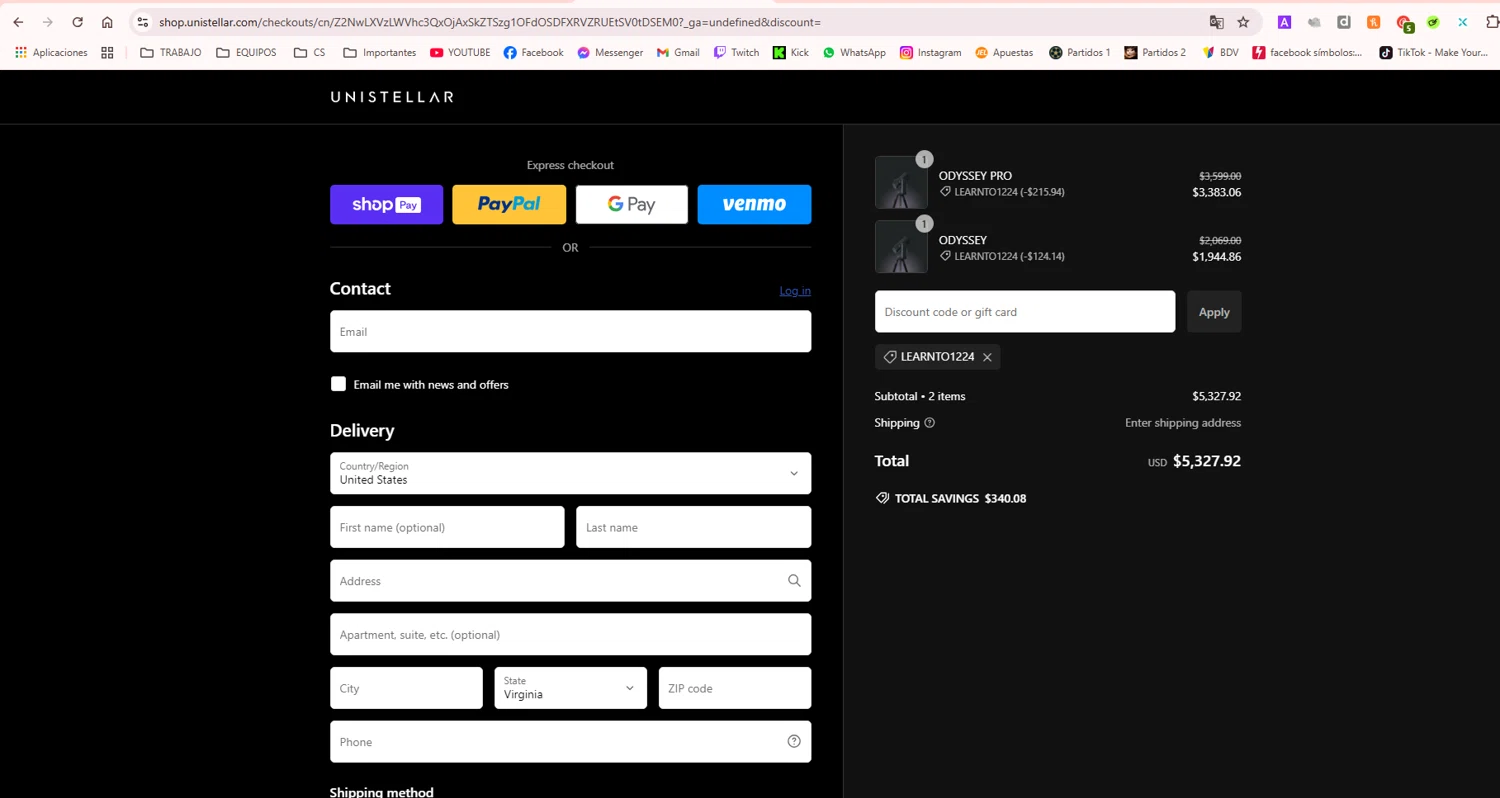Click the ZIP code field

[x=735, y=688]
